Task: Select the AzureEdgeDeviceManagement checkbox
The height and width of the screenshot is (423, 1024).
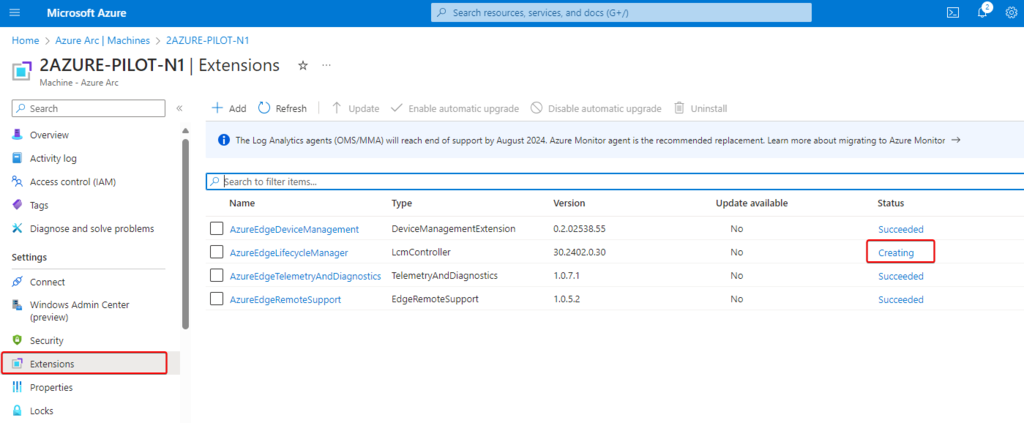Action: (217, 229)
